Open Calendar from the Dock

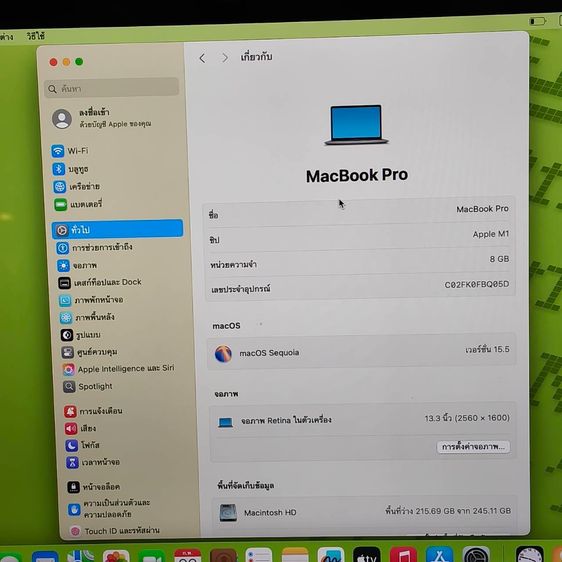[187, 555]
